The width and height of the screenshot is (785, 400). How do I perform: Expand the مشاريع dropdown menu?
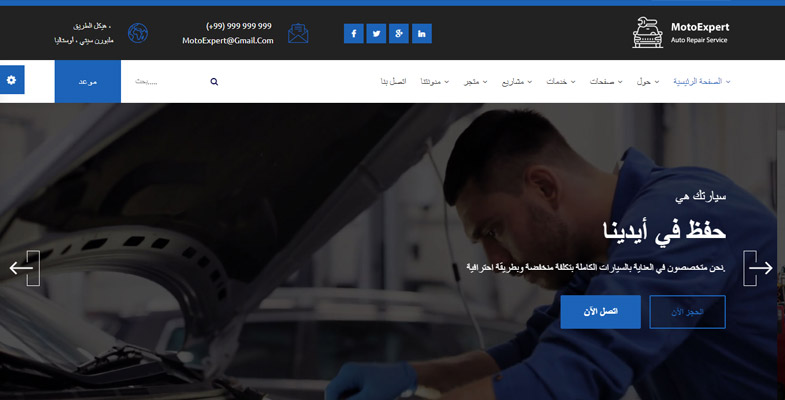(514, 81)
